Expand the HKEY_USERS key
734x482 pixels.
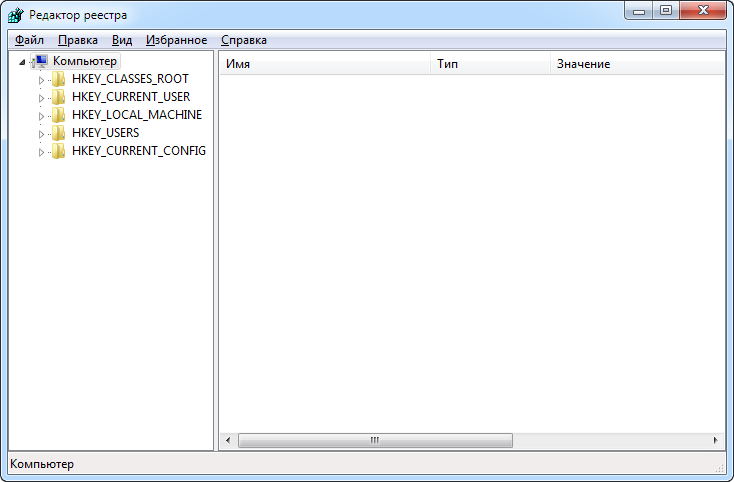point(41,134)
